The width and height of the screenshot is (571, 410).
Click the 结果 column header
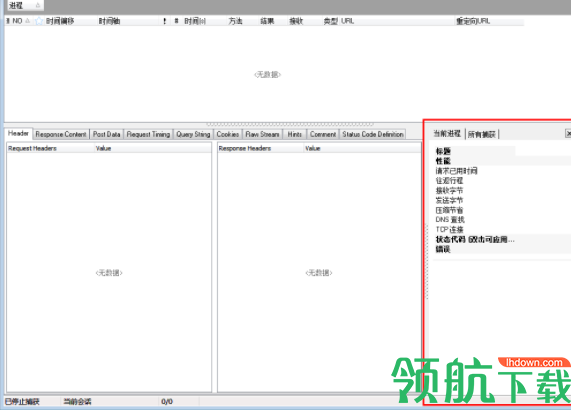pos(267,21)
